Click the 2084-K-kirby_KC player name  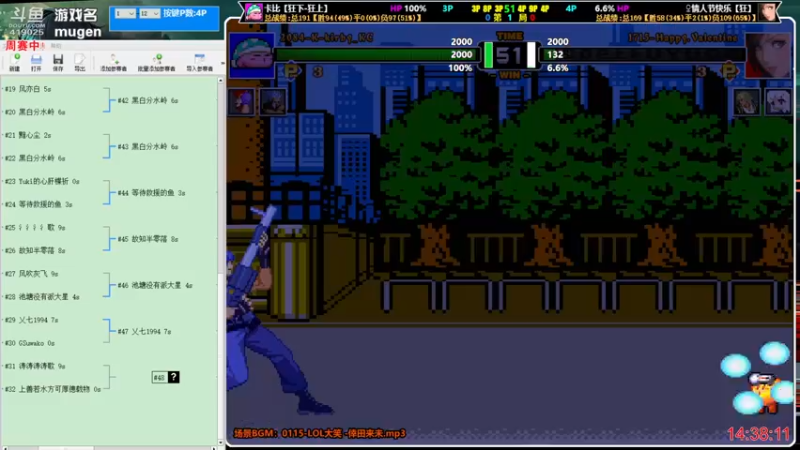(327, 38)
